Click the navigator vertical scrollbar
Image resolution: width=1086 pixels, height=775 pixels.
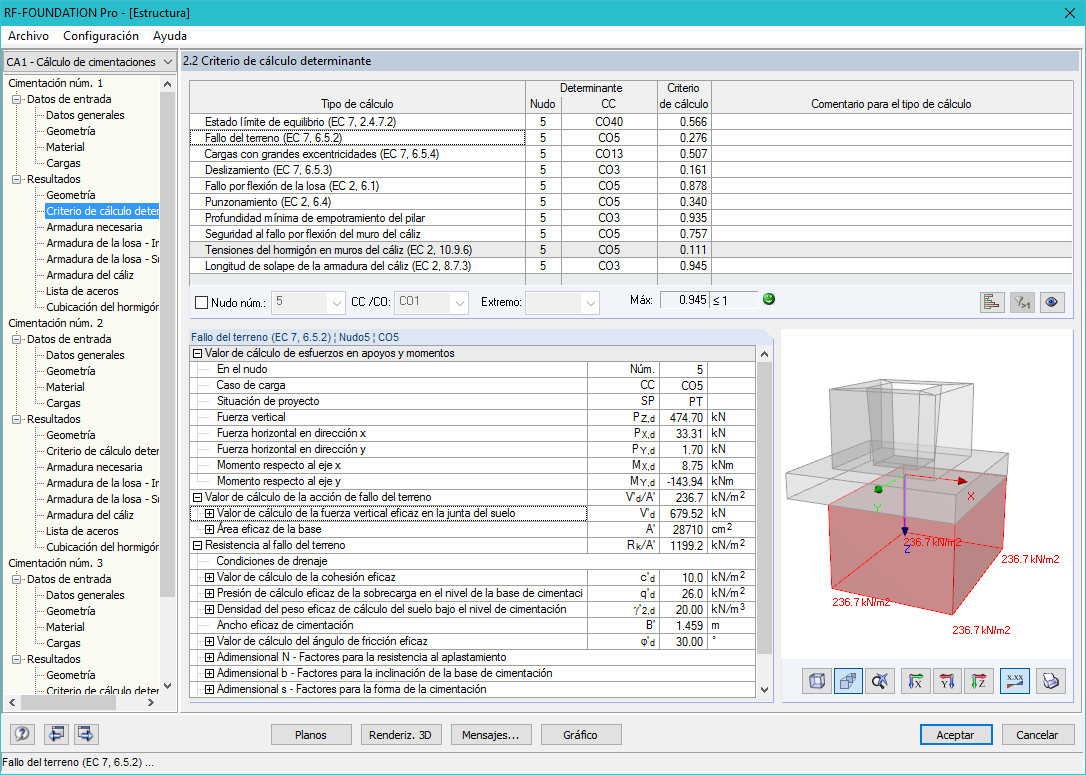click(x=167, y=343)
